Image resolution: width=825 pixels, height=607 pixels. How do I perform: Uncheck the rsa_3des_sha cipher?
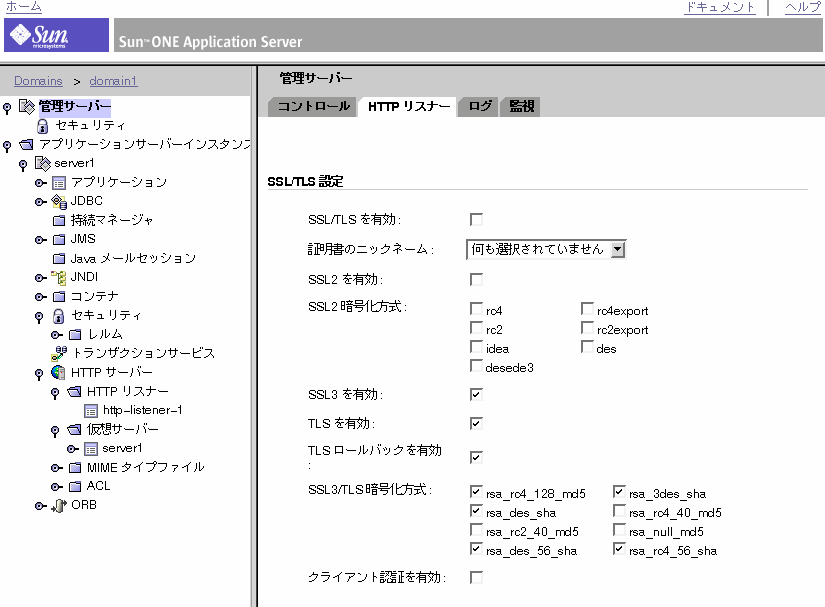coord(619,492)
